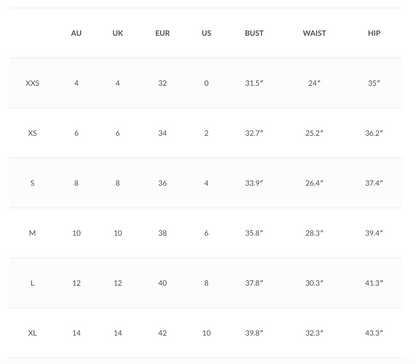
Task: Select the EUR column header
Action: 162,33
